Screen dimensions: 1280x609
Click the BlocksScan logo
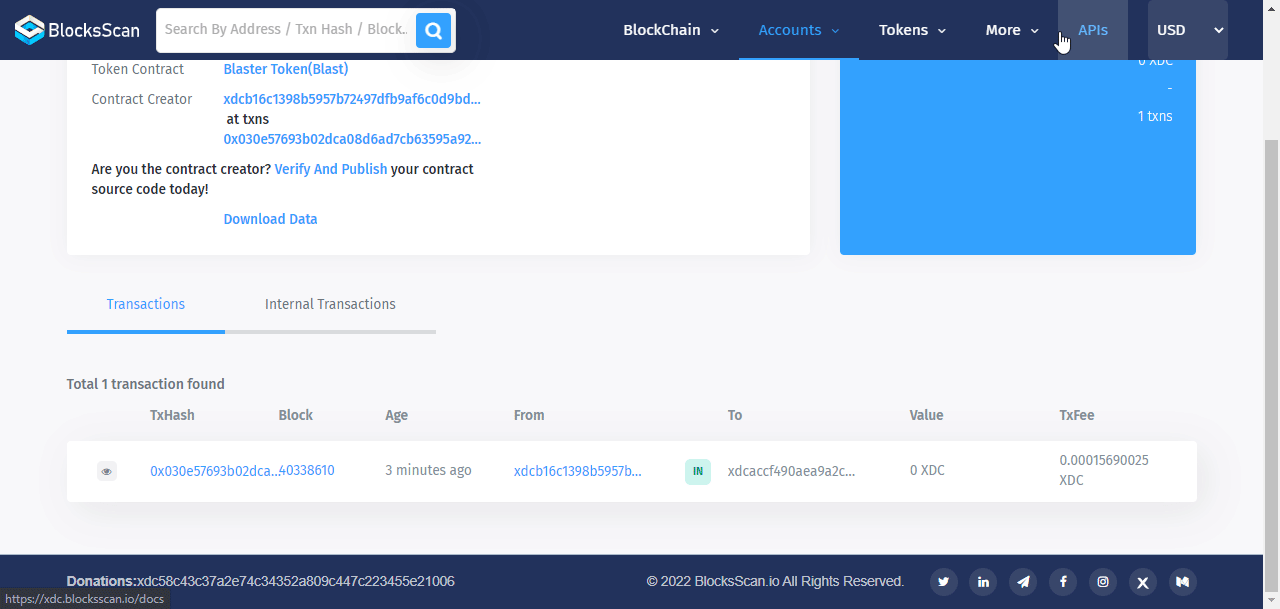tap(78, 30)
